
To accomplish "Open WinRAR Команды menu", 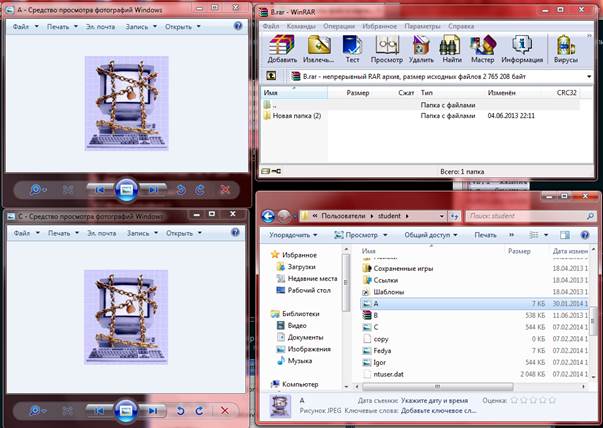I will [301, 26].
